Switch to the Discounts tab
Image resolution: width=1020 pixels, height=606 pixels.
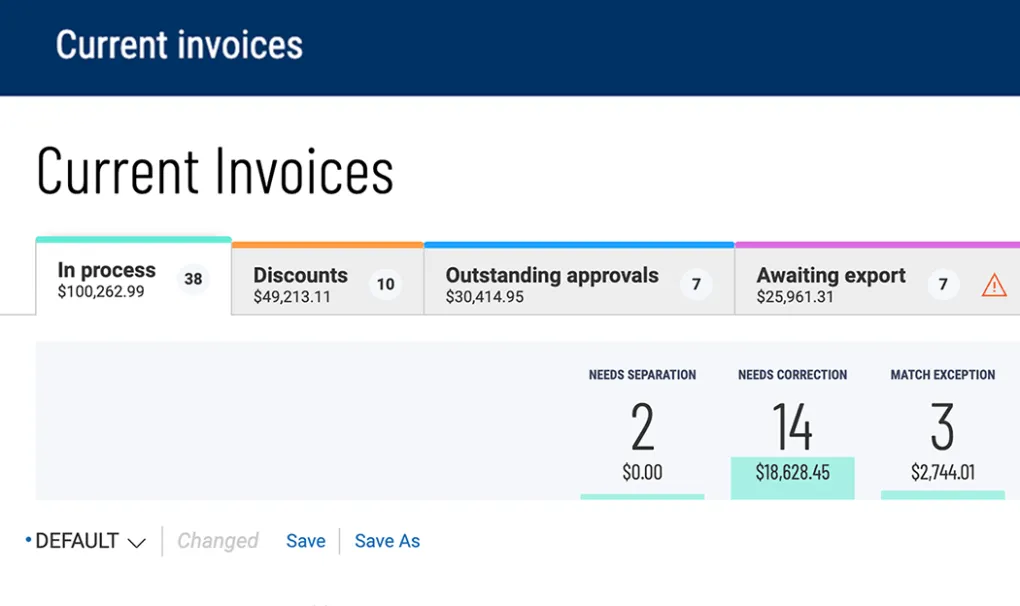click(300, 284)
